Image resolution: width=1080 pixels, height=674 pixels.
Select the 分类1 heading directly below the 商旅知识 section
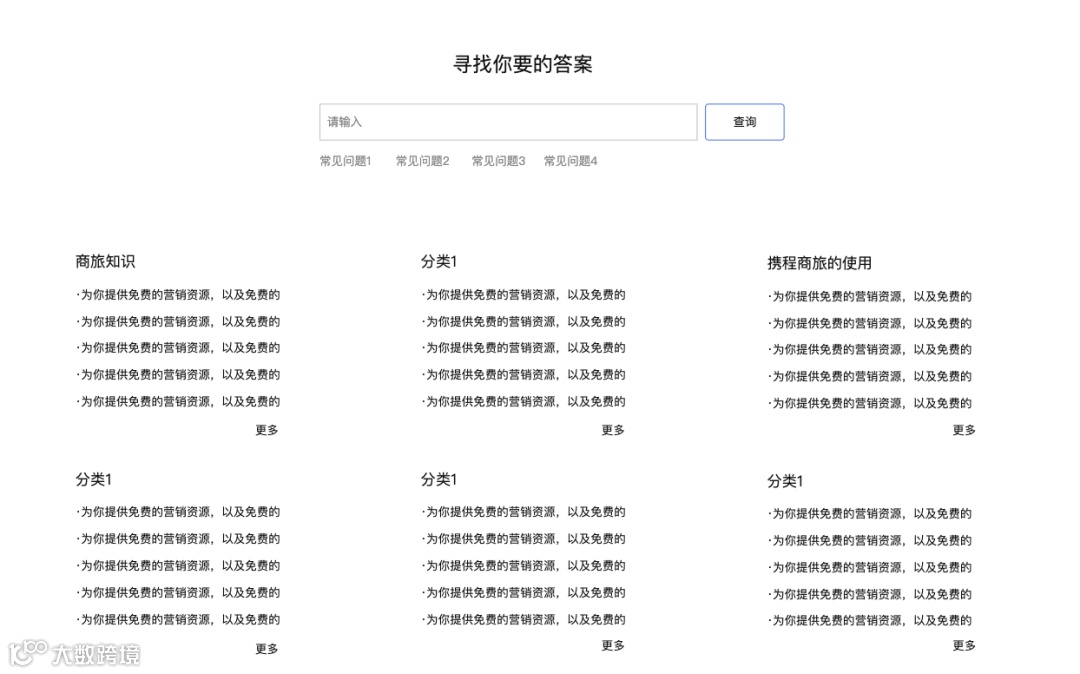[x=94, y=479]
